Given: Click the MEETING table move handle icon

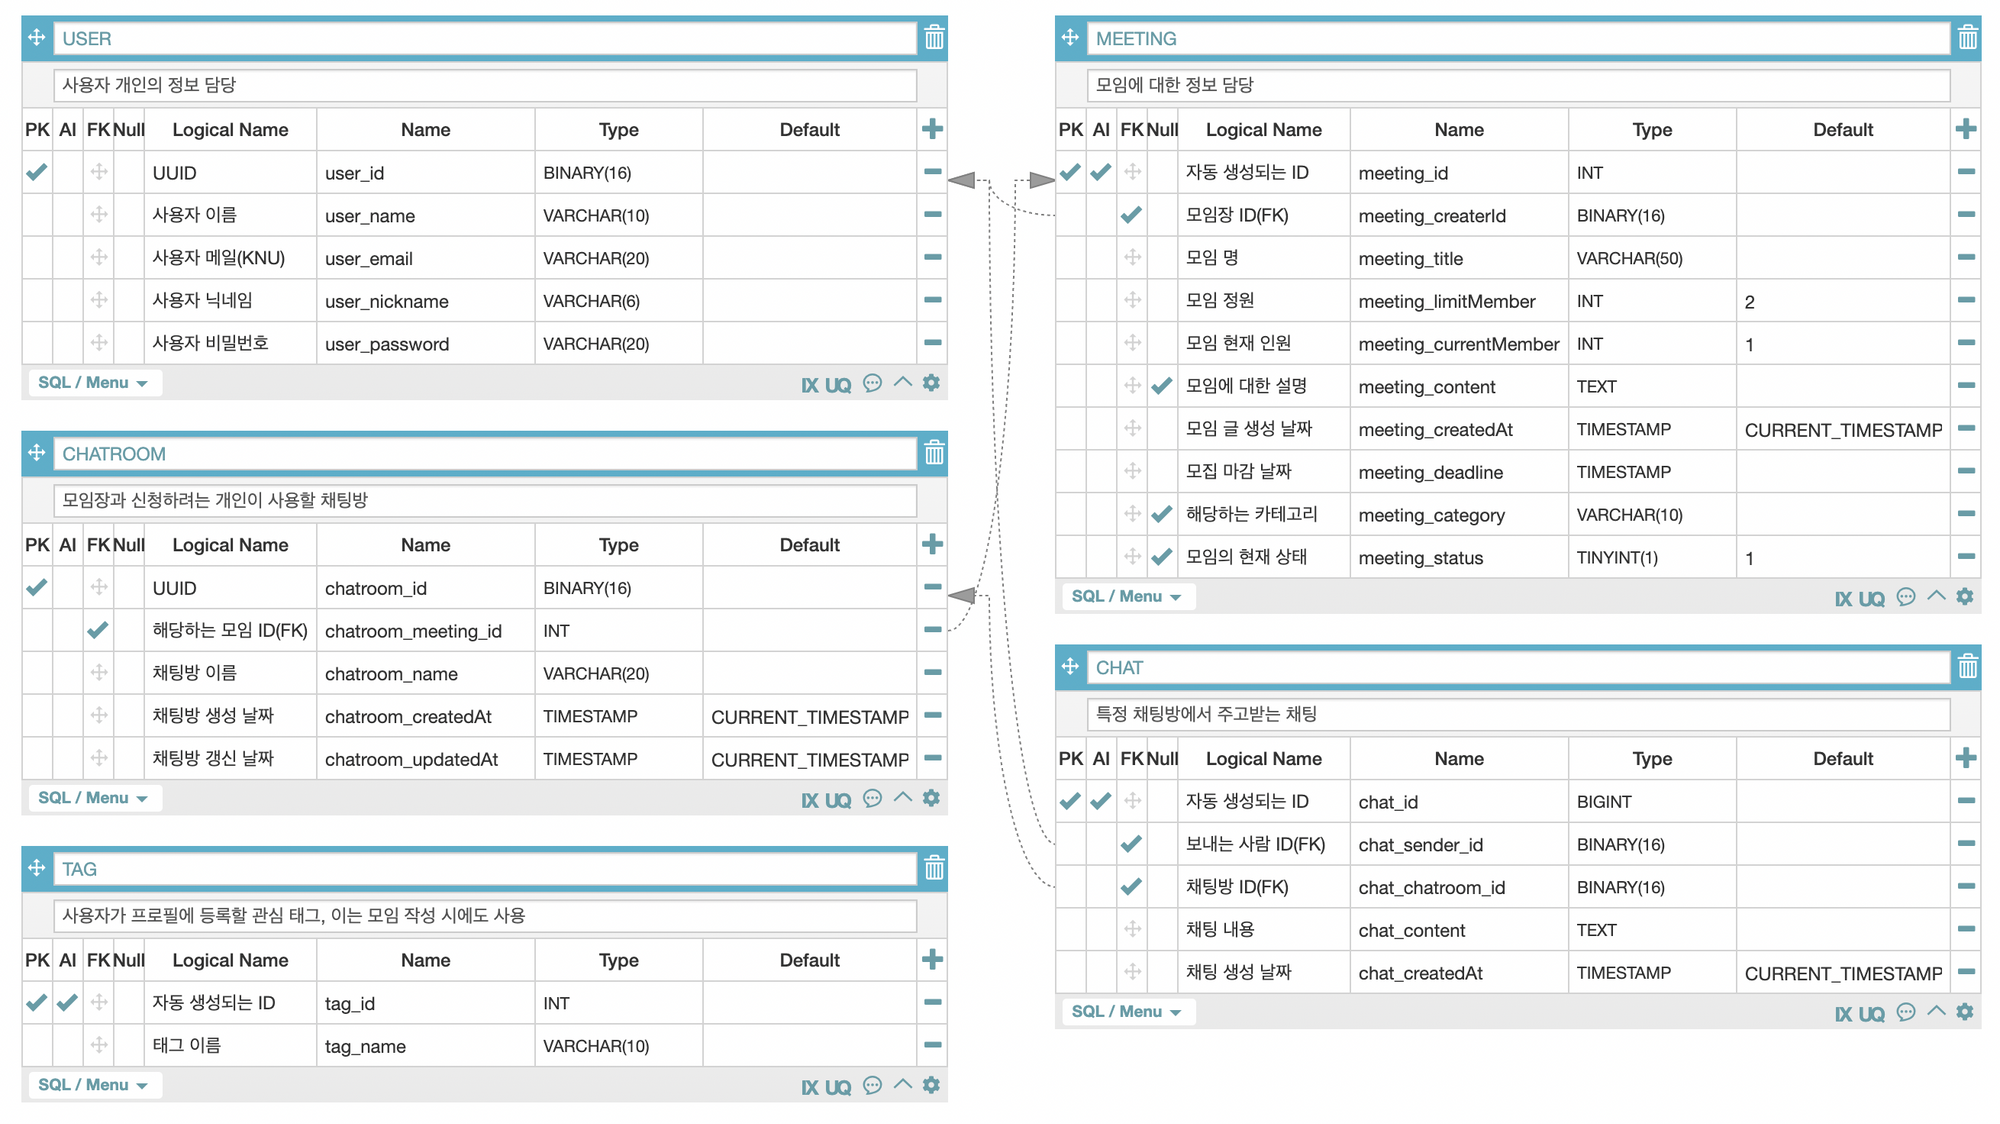Looking at the screenshot, I should coord(1070,38).
